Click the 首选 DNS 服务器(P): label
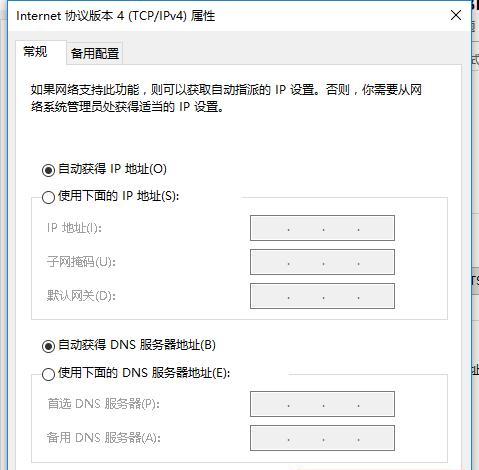Viewport: 479px width, 470px height. (103, 404)
